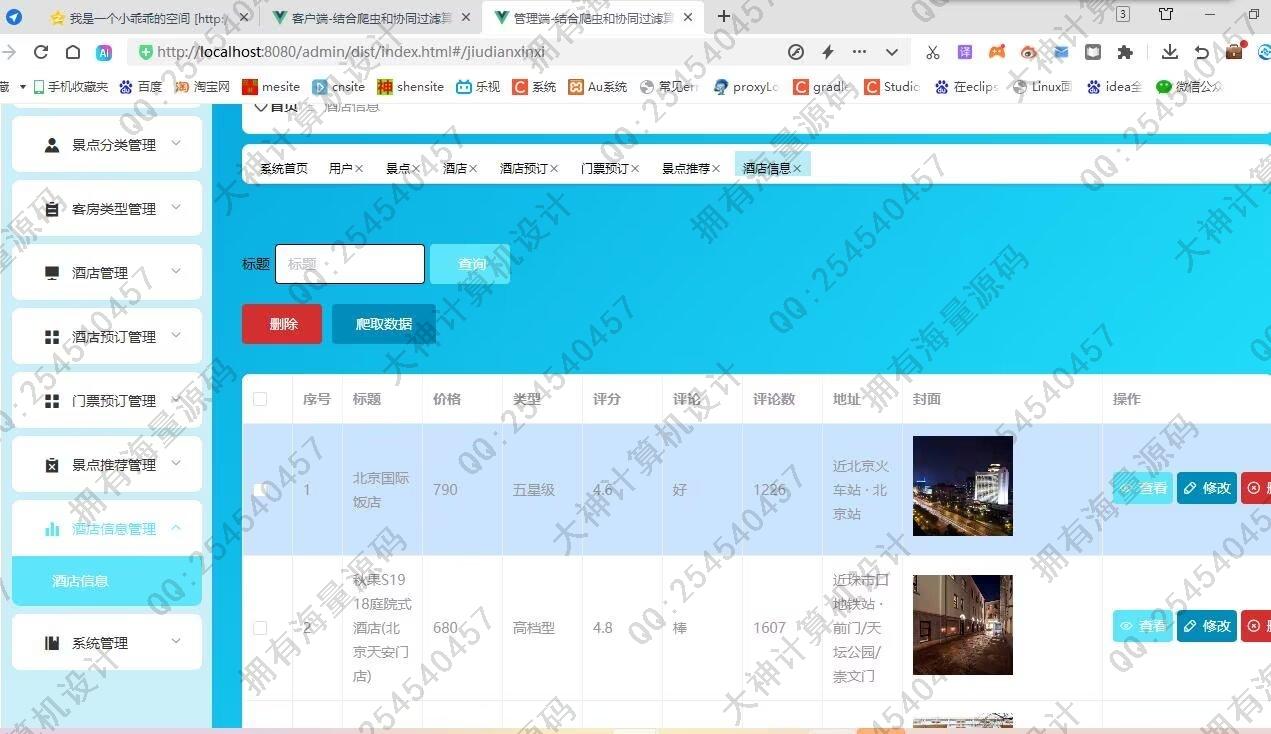Expand 景点推荐管理 sidebar menu
Screen dimensions: 1271x734
(x=107, y=465)
